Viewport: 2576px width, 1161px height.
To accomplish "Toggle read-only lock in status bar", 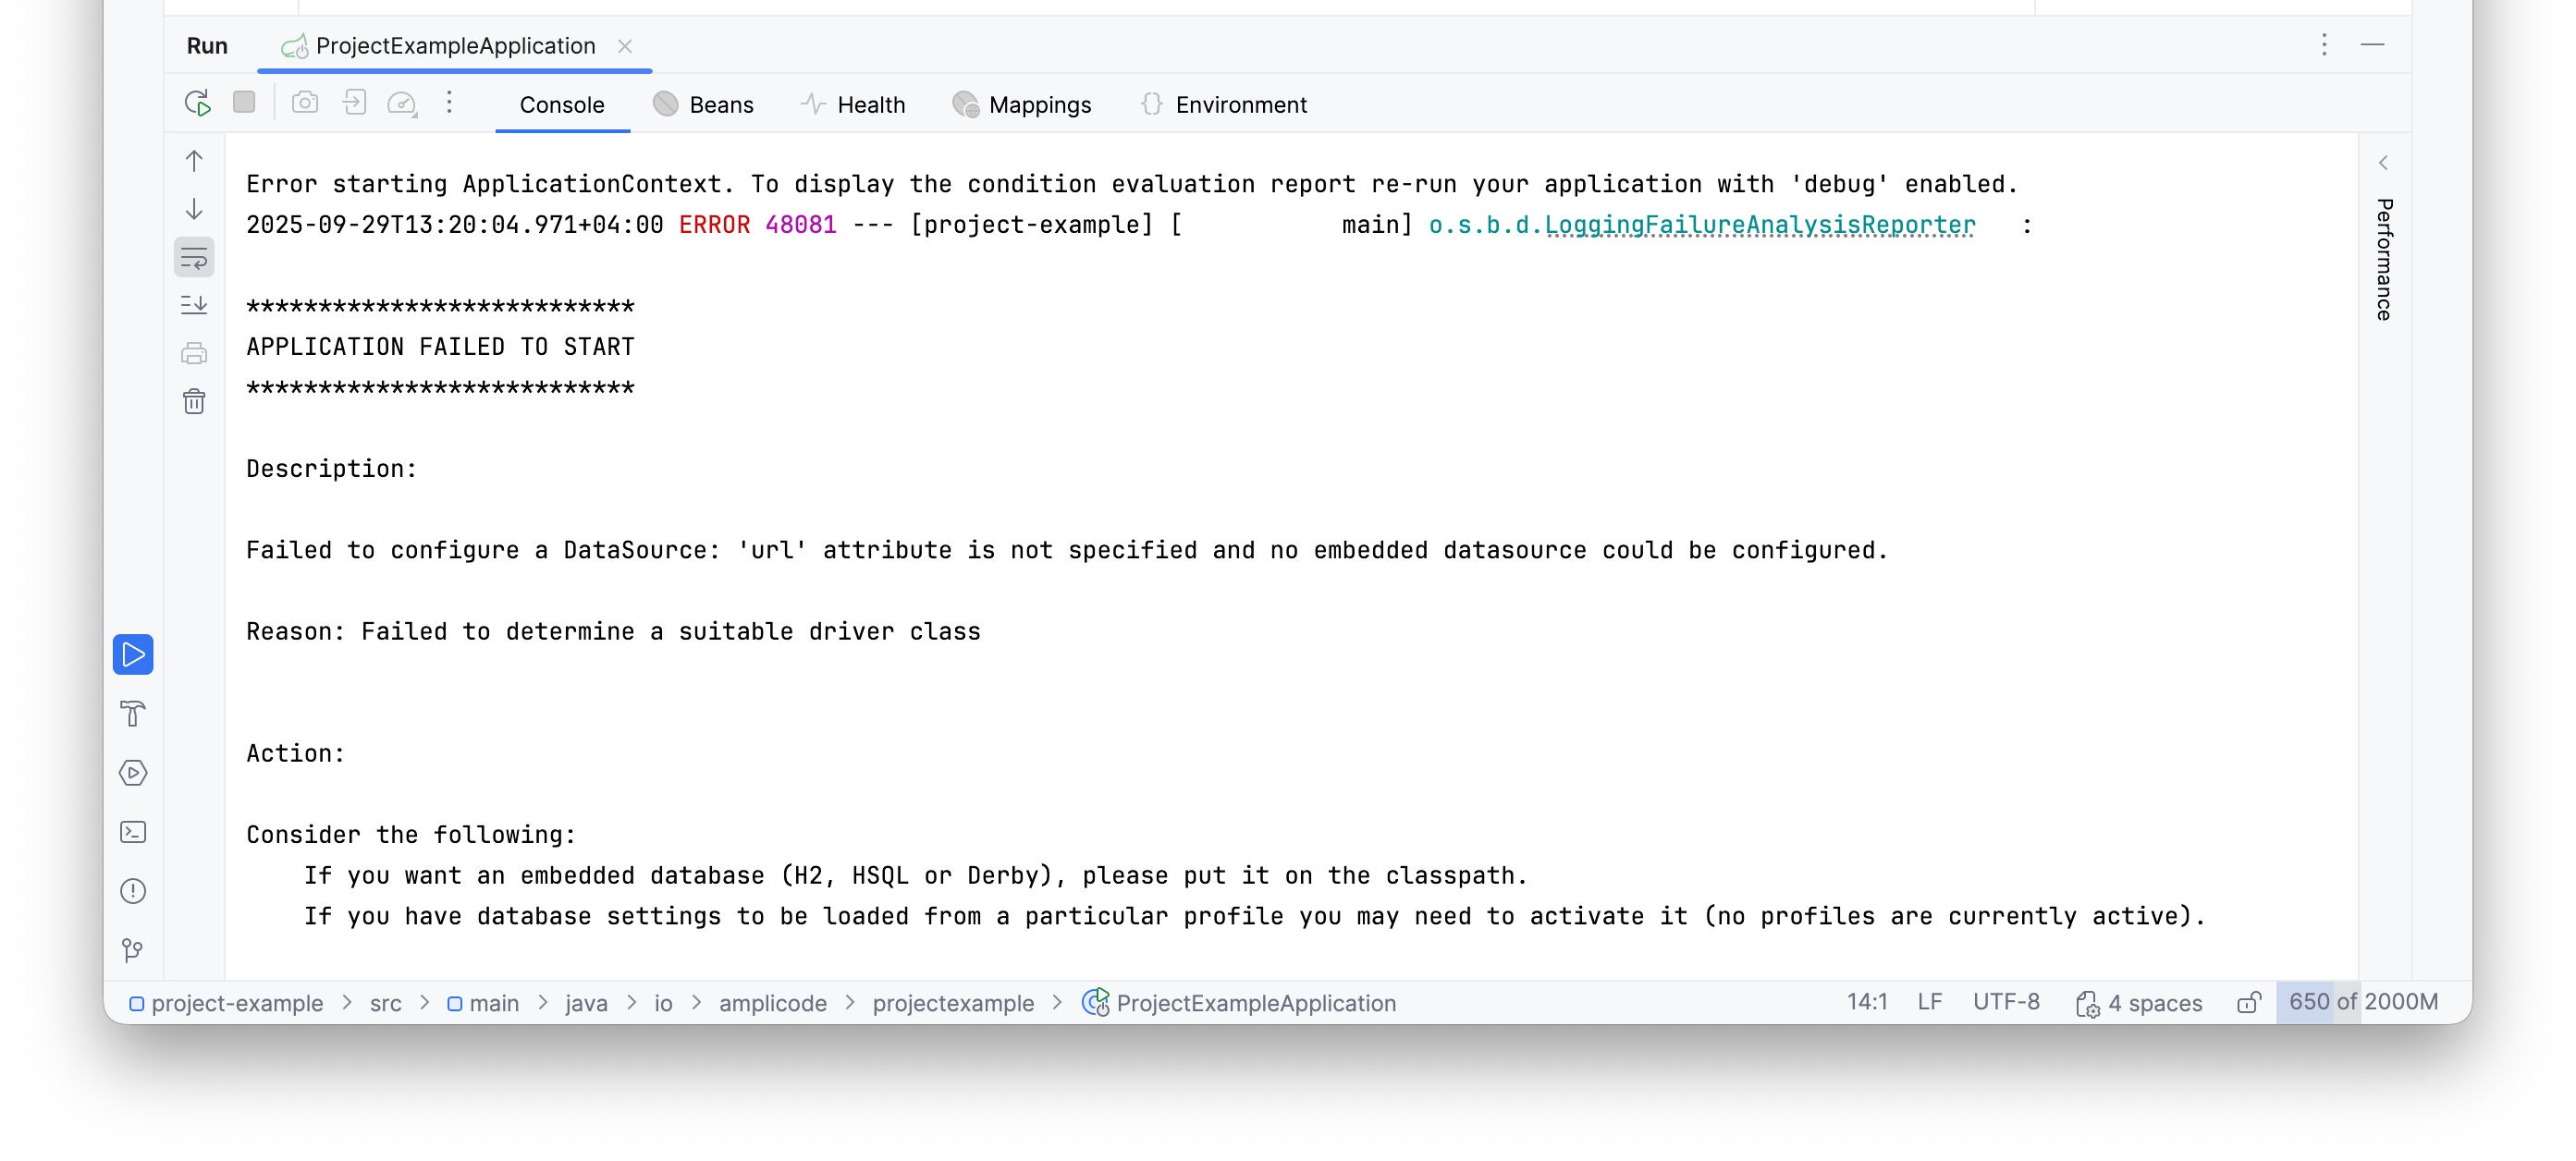I will 2248,1003.
